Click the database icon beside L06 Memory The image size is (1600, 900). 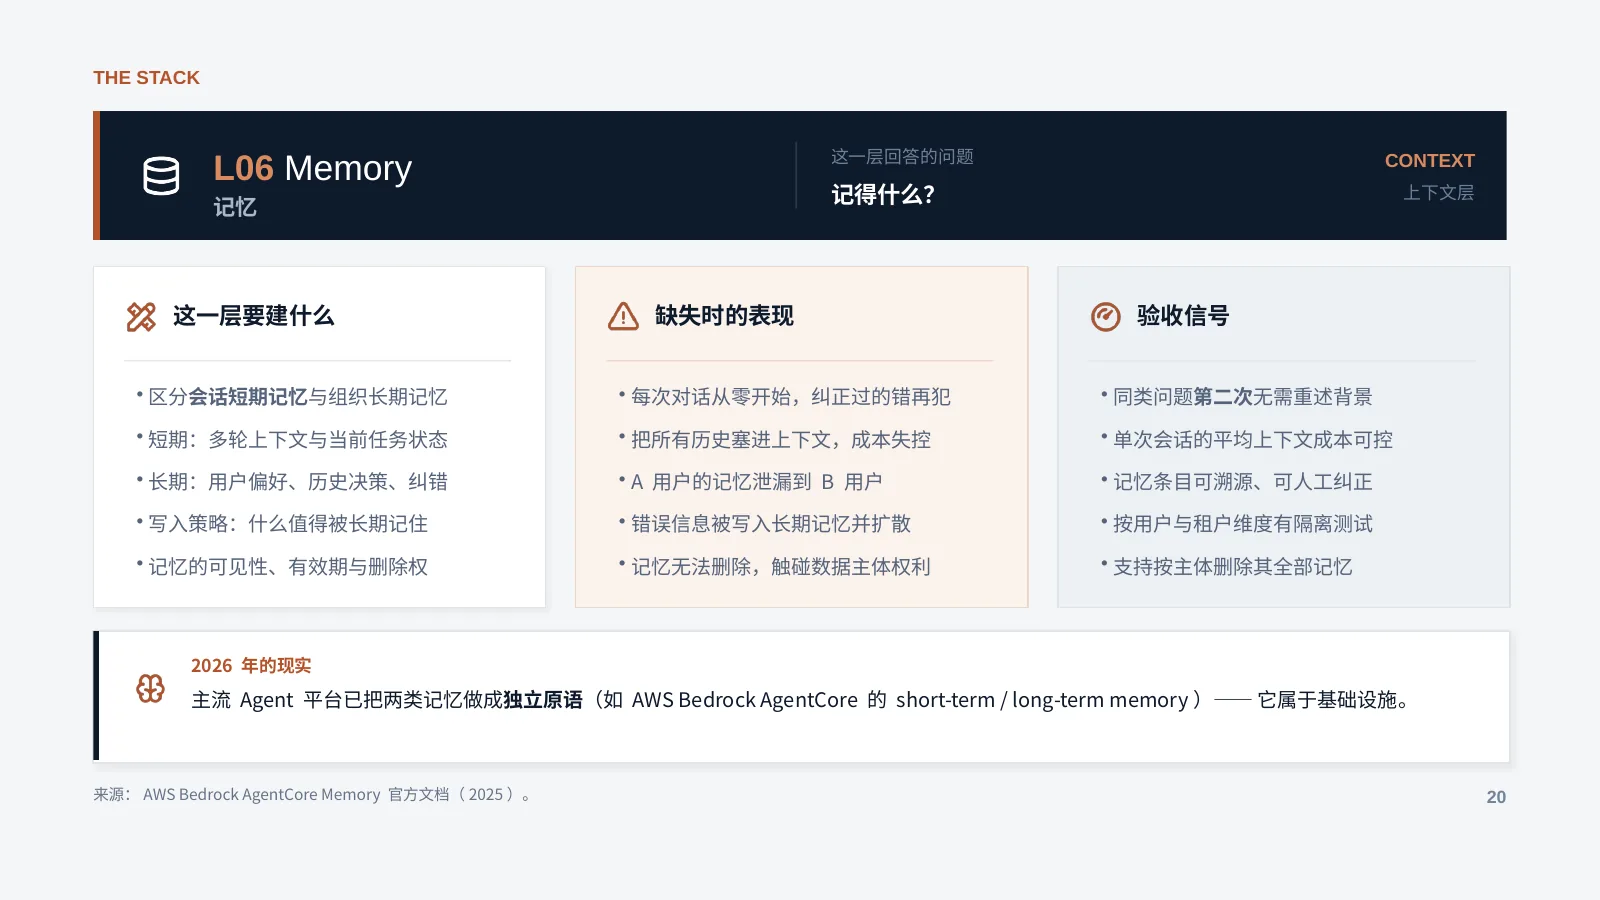[161, 176]
